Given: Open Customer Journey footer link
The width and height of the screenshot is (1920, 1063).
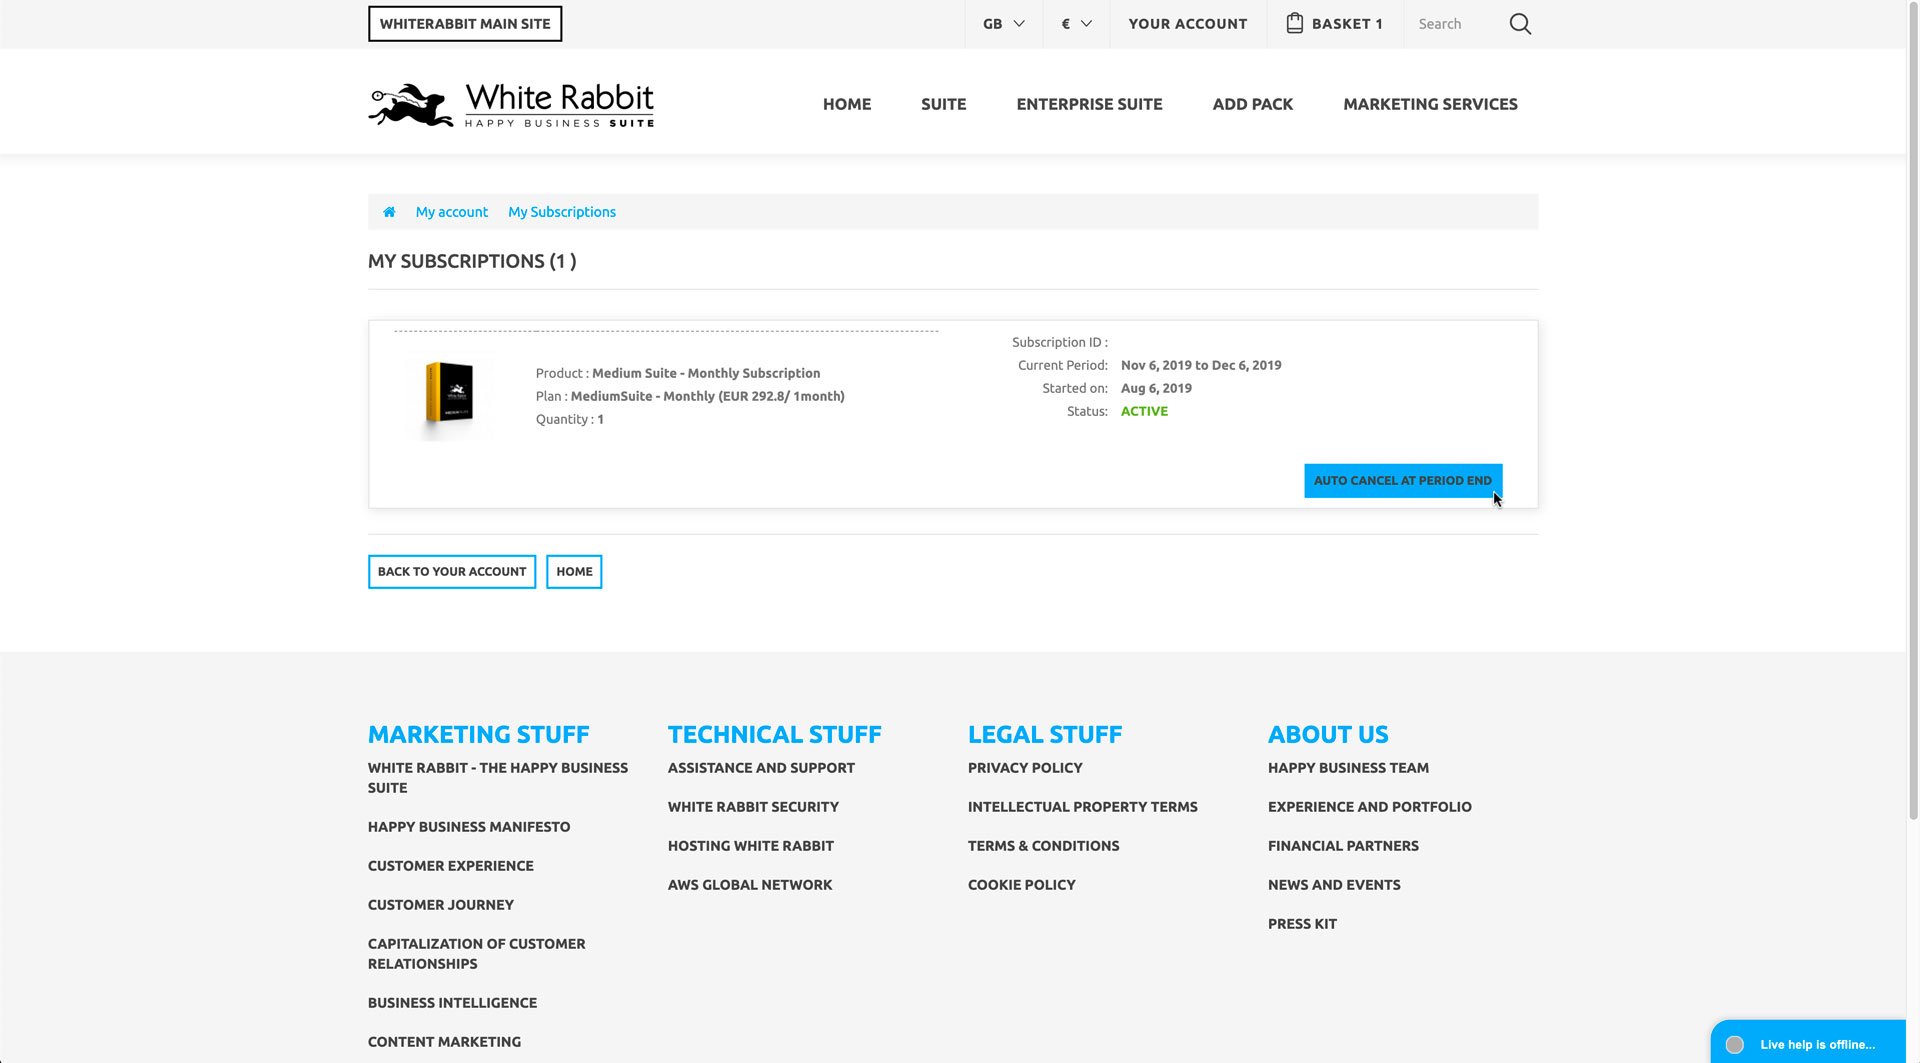Looking at the screenshot, I should [441, 905].
